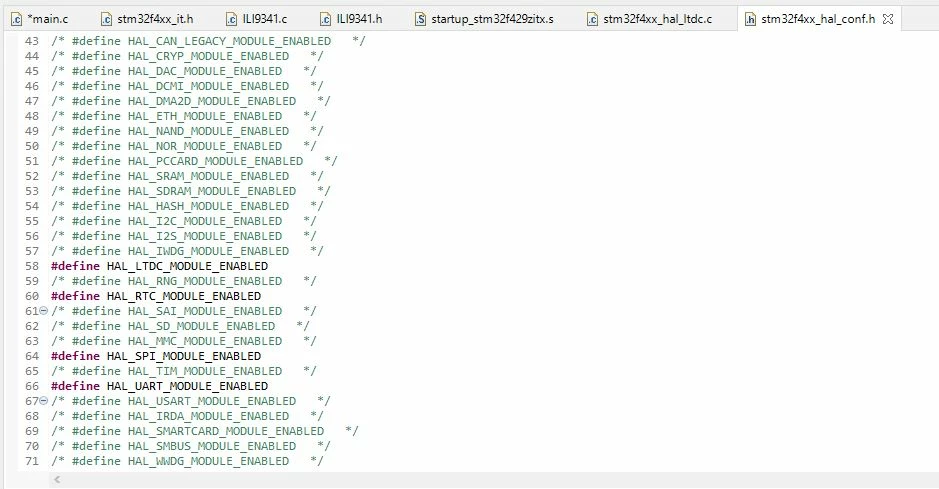Click the main.c file icon
The height and width of the screenshot is (489, 939).
click(x=16, y=19)
